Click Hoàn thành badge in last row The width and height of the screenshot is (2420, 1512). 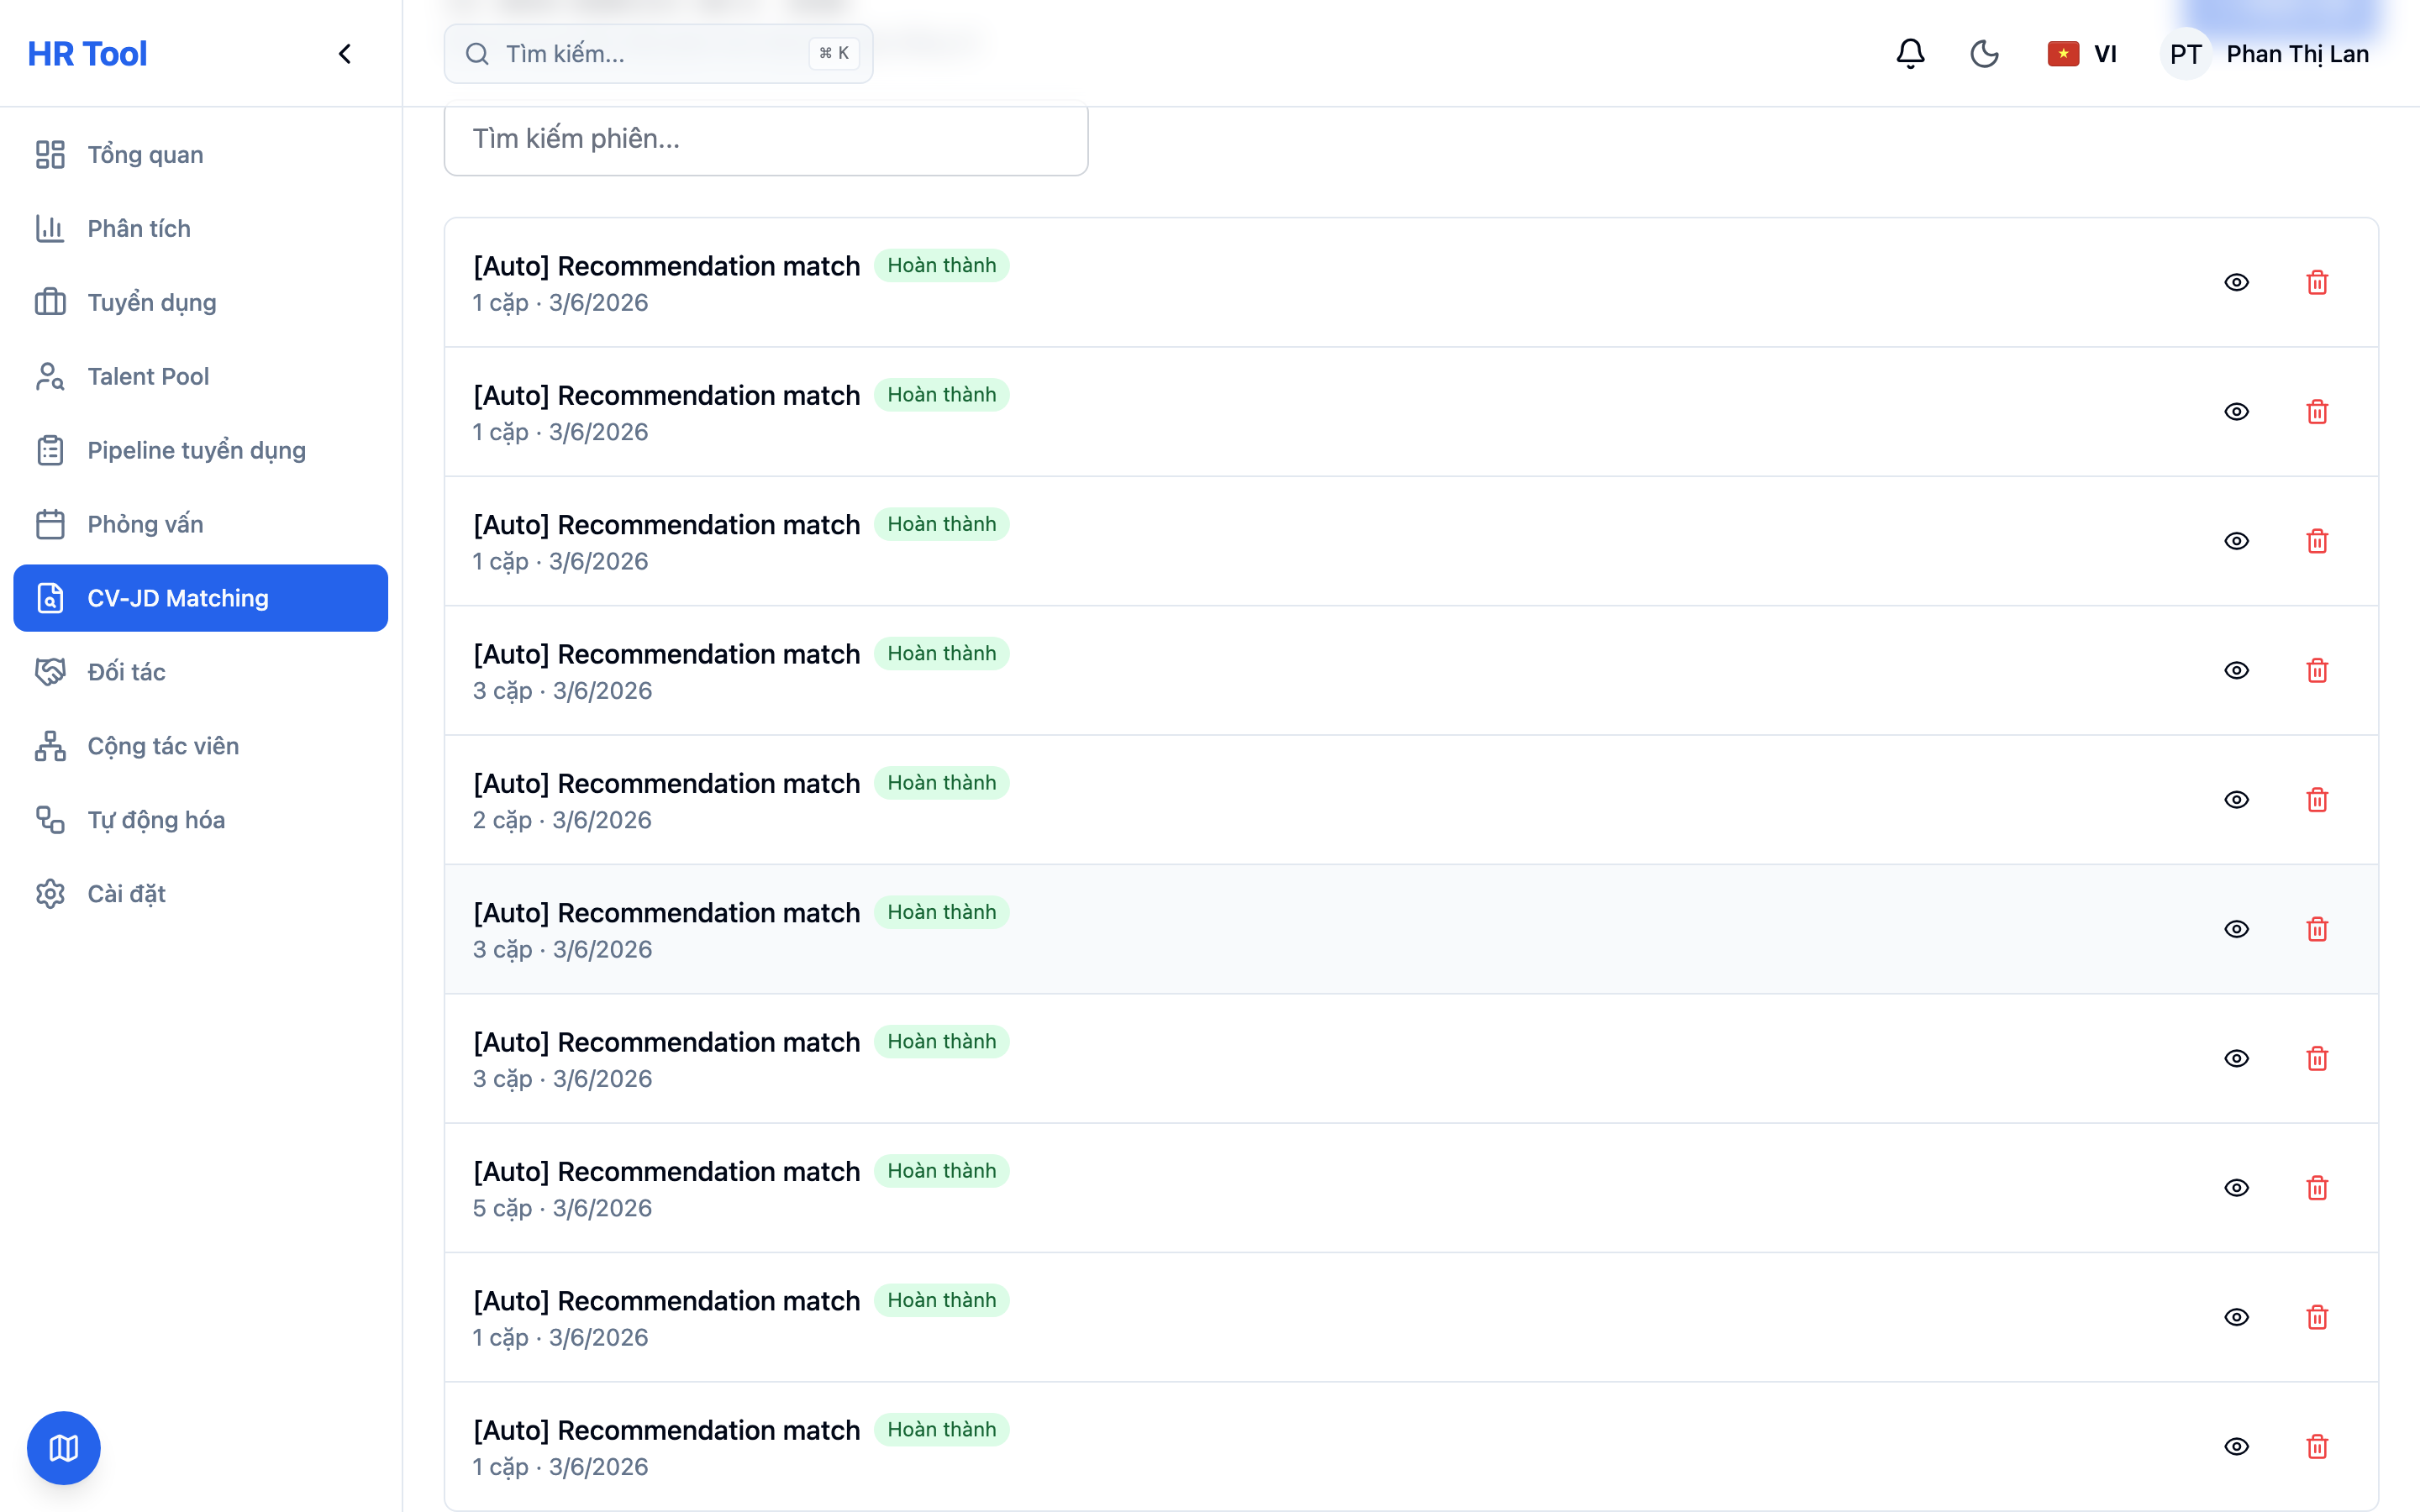tap(941, 1430)
